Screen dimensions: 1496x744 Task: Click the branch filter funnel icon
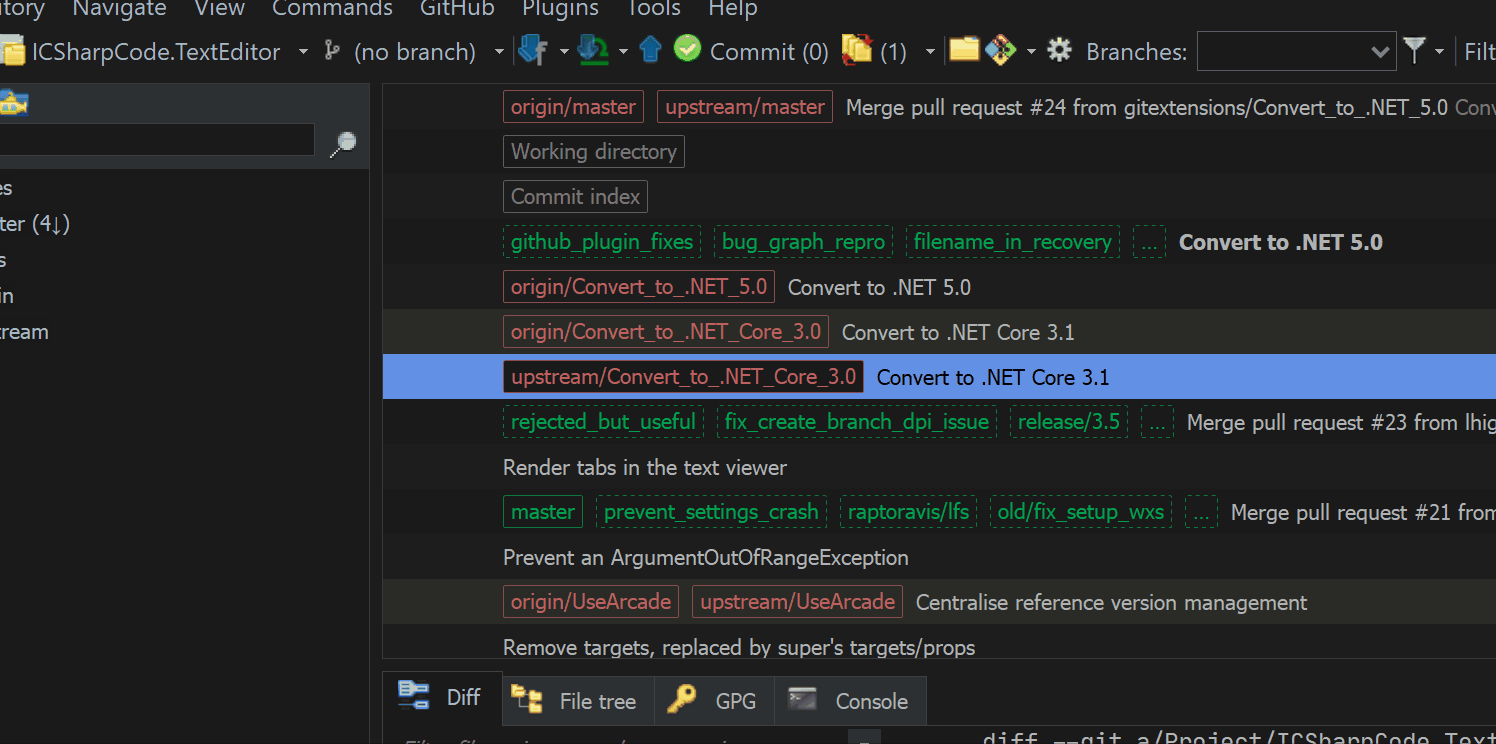(x=1413, y=49)
